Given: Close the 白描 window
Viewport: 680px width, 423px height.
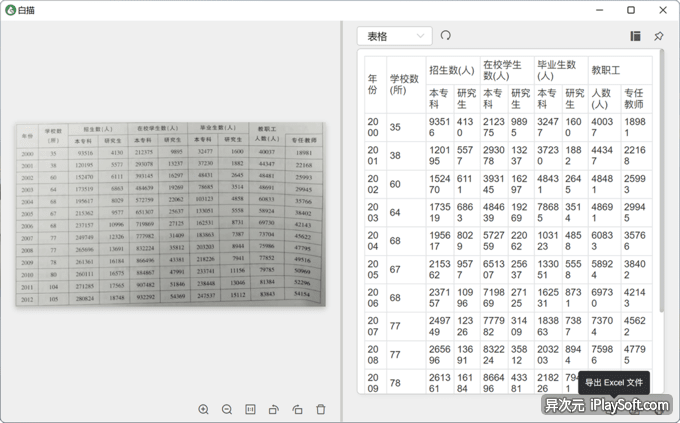Looking at the screenshot, I should (x=663, y=10).
